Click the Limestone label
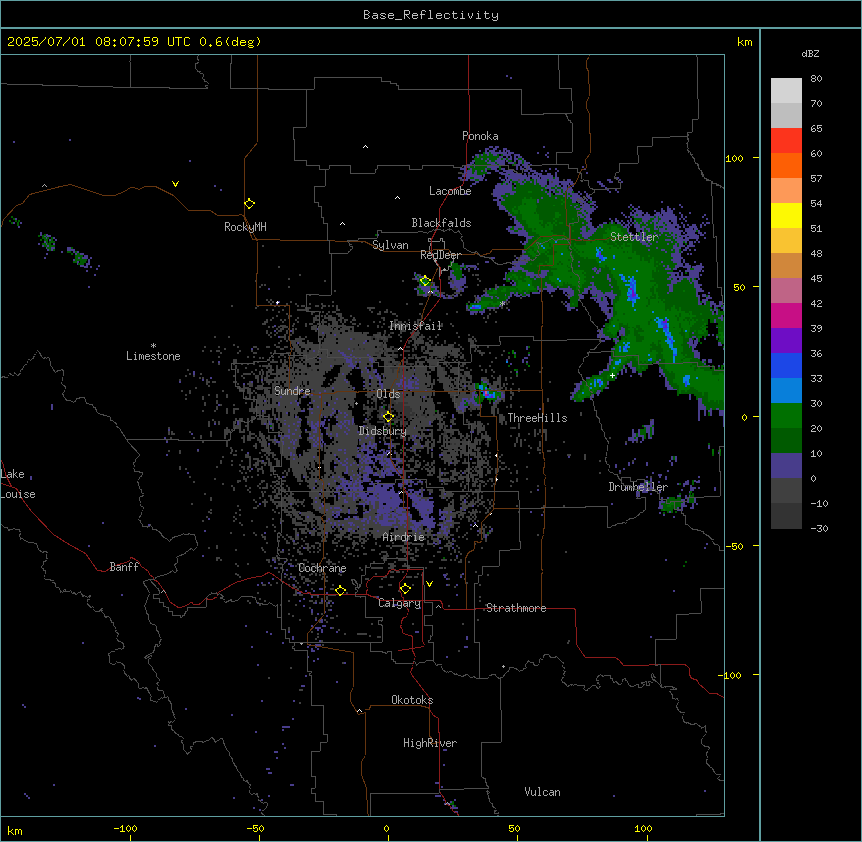 point(153,356)
